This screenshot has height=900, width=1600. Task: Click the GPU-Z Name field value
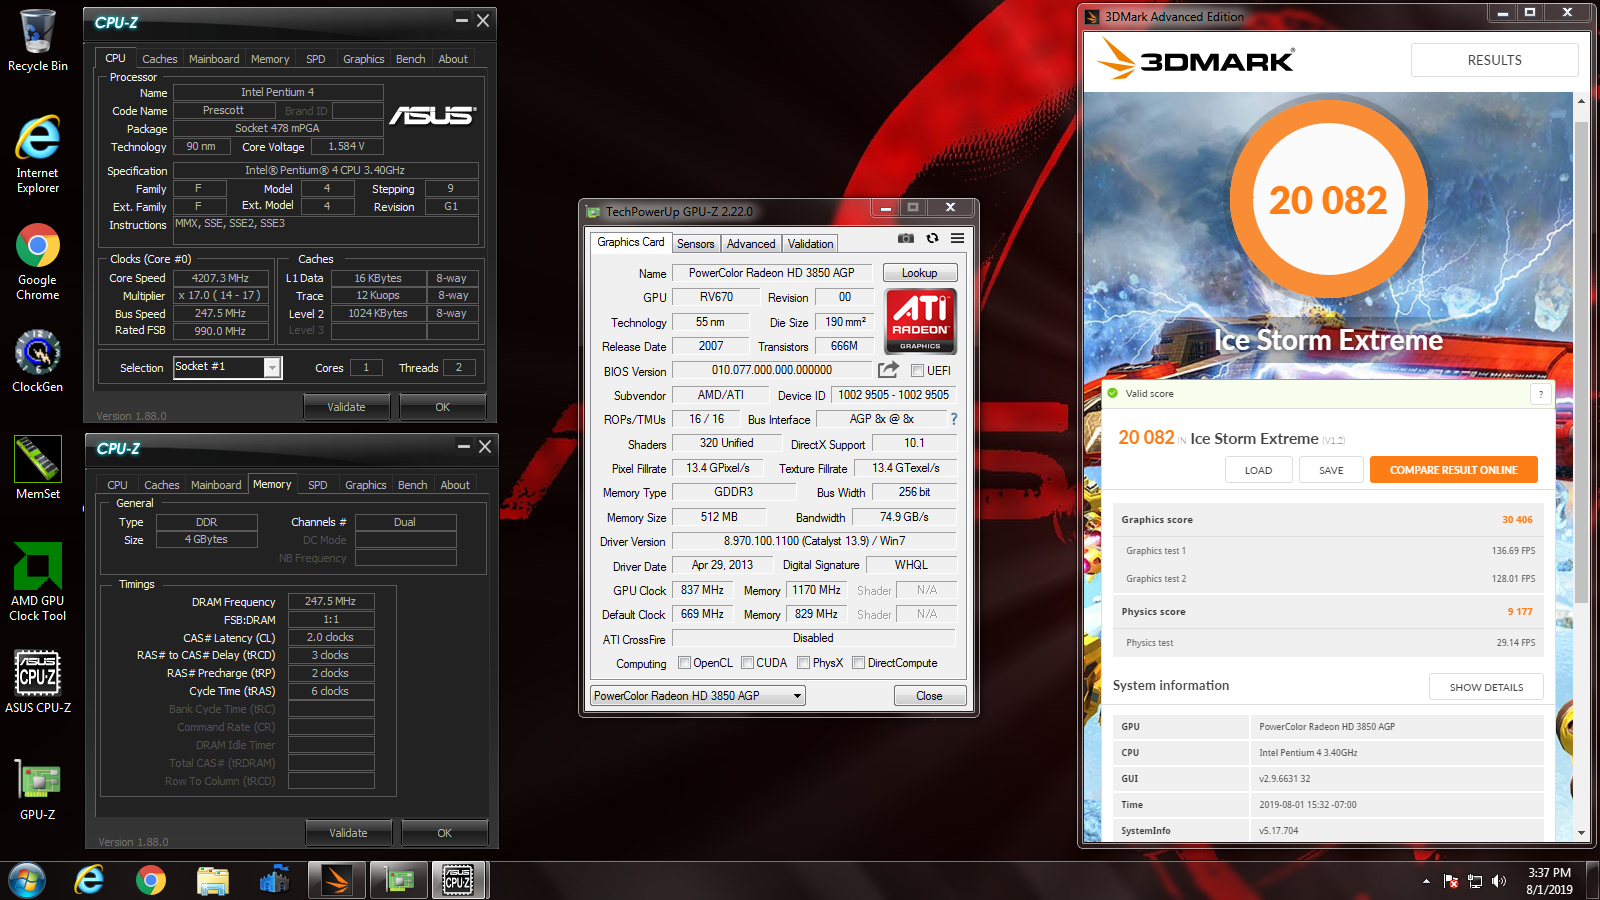pos(771,272)
